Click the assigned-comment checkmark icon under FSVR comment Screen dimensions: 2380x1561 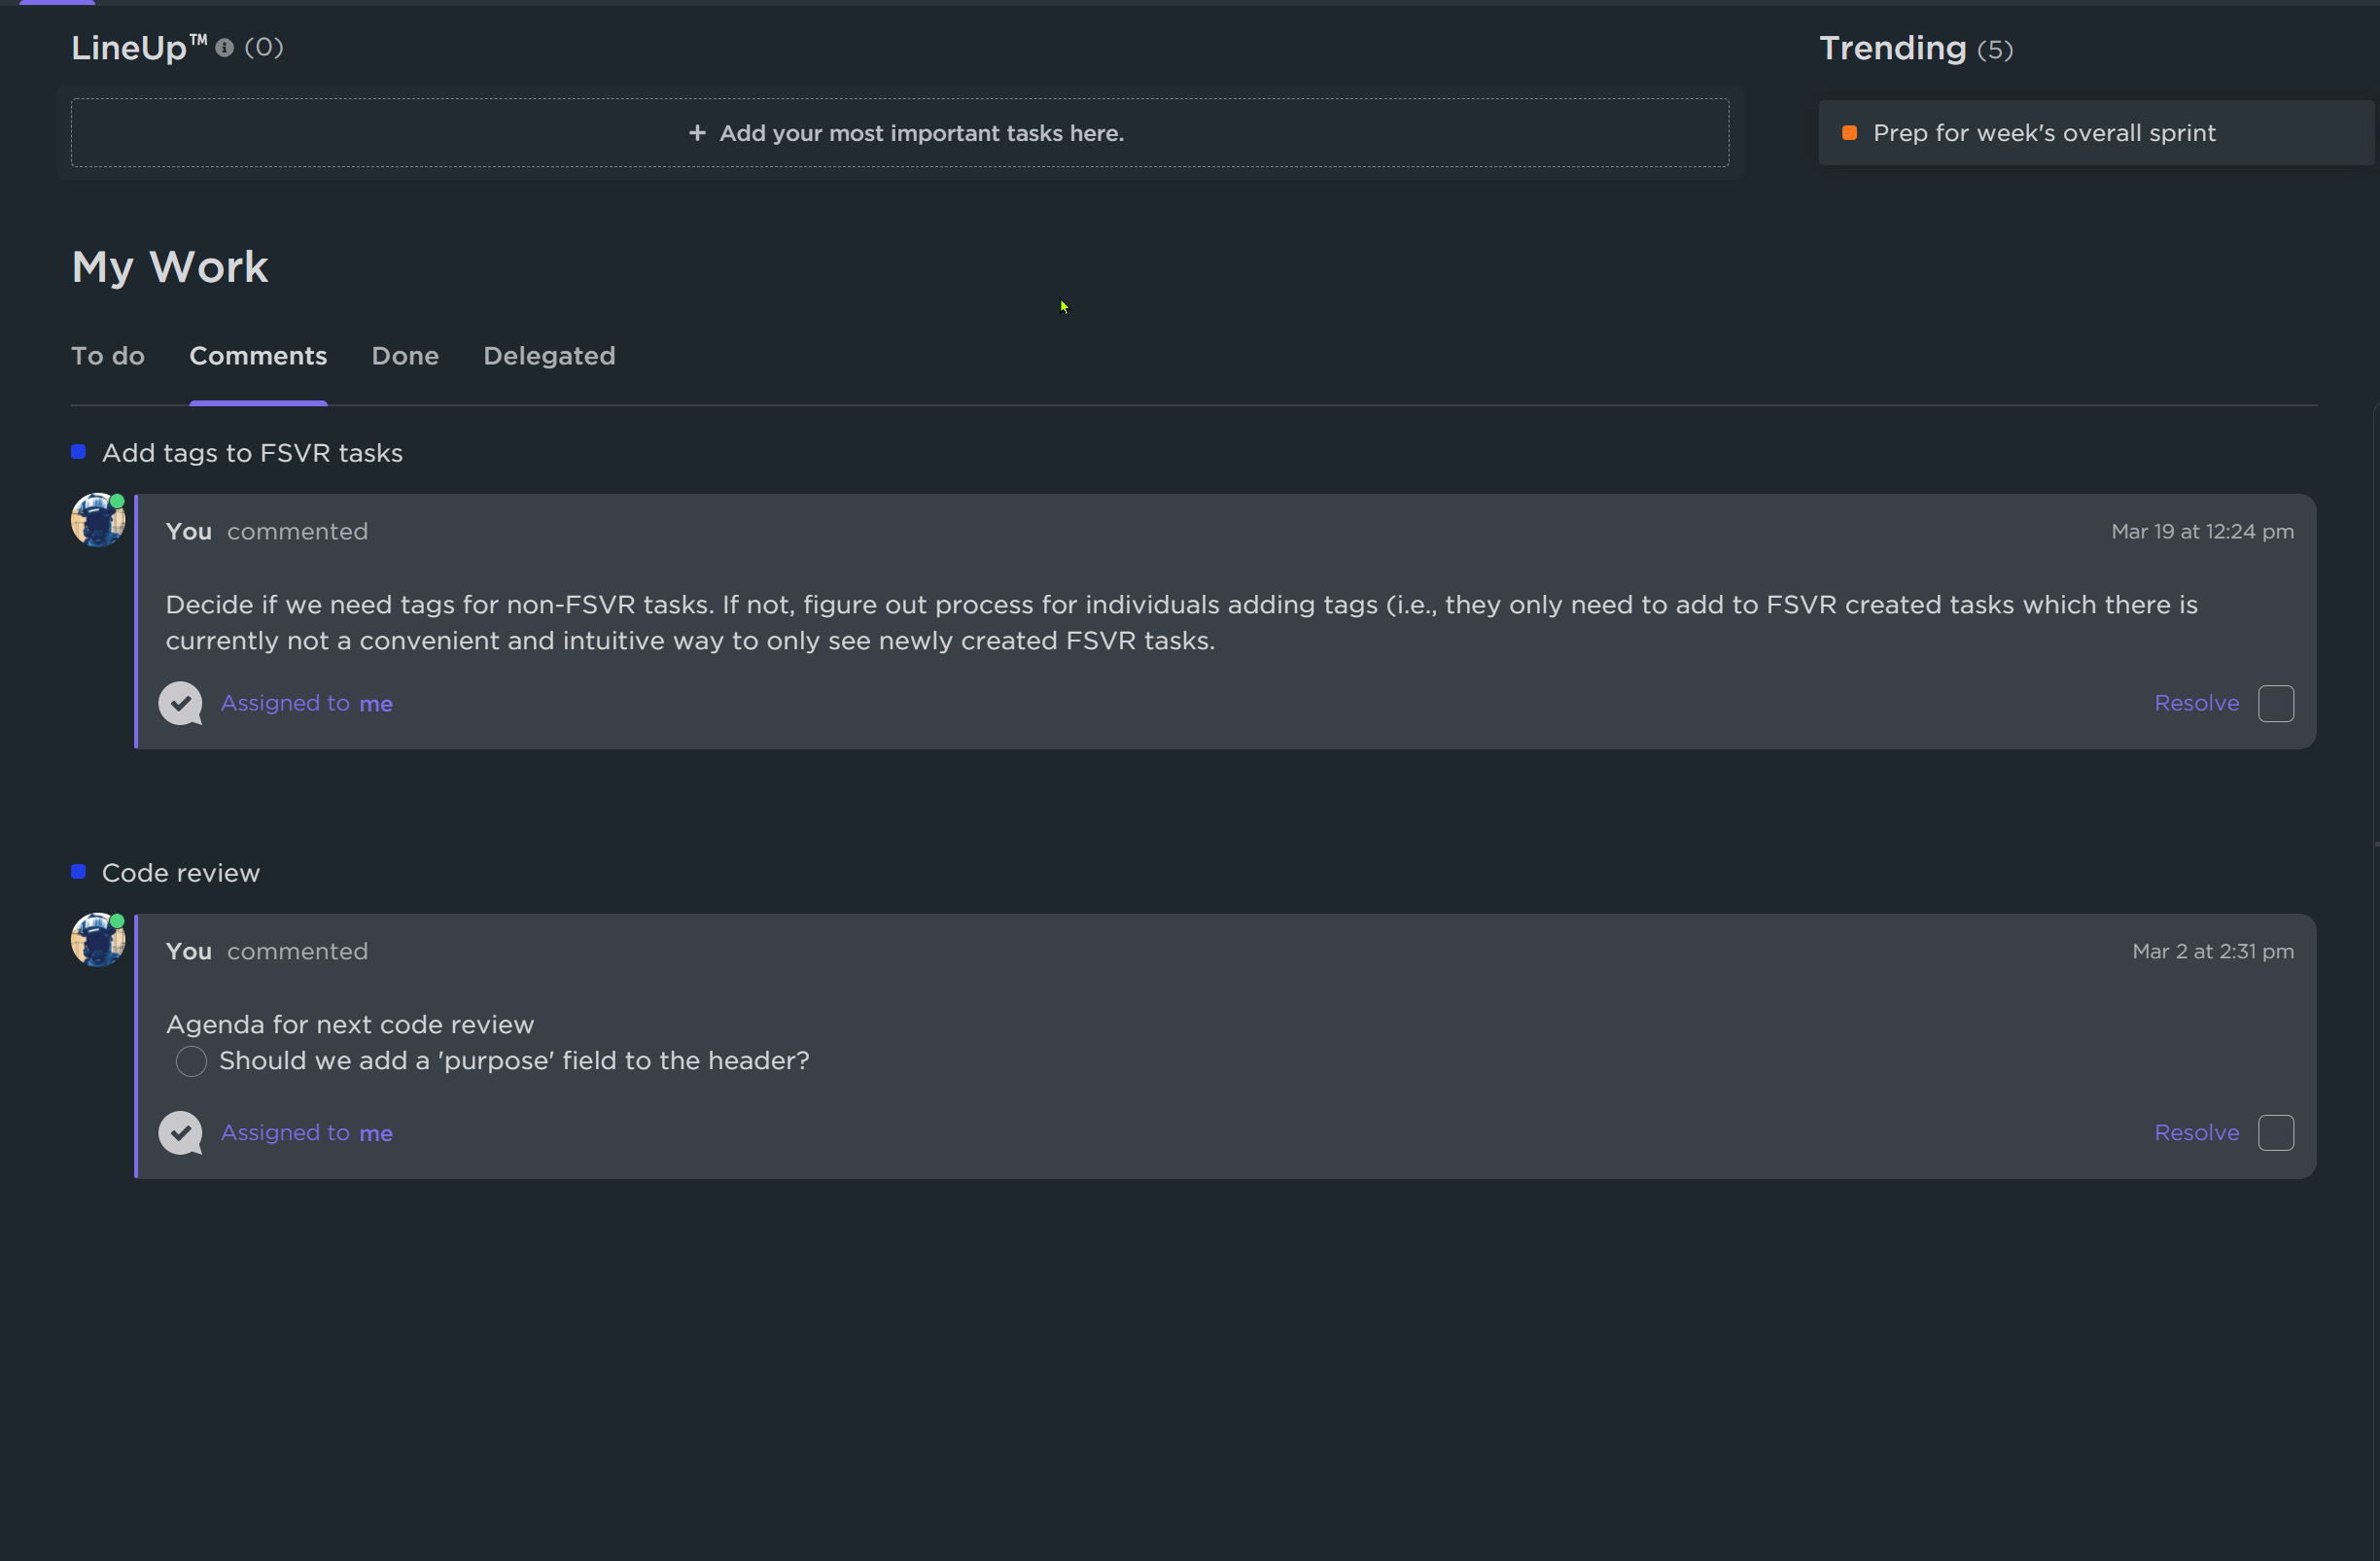[181, 703]
